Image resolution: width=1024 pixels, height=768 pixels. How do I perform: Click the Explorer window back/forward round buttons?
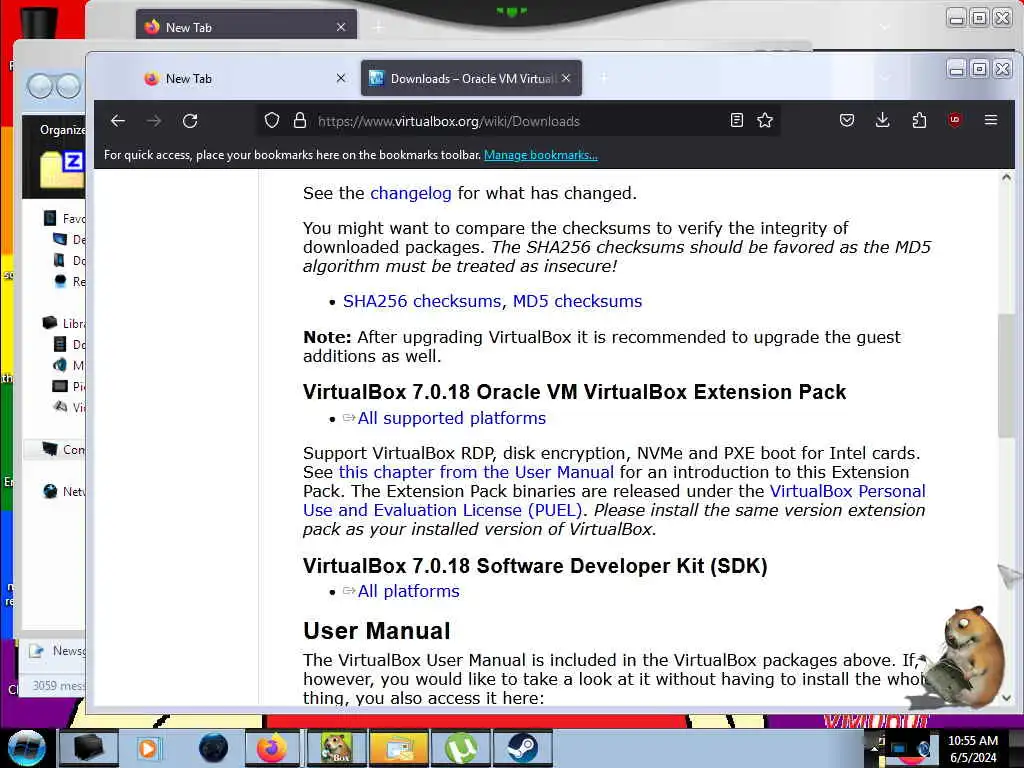coord(54,86)
